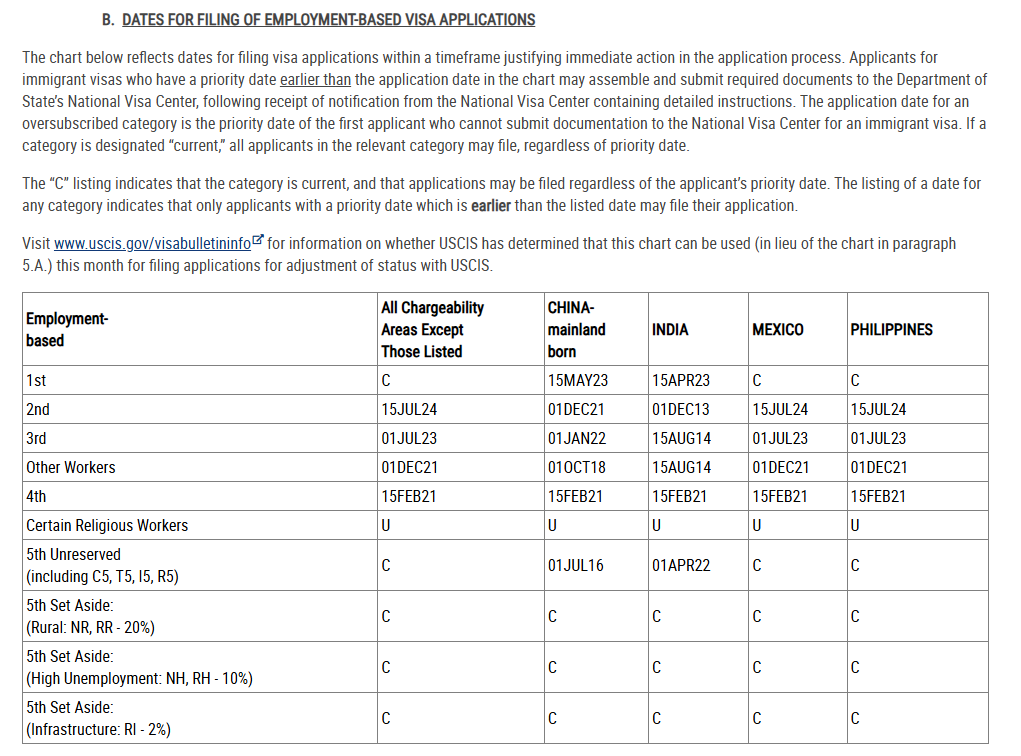Select the 01APR22 date cell

tap(681, 565)
